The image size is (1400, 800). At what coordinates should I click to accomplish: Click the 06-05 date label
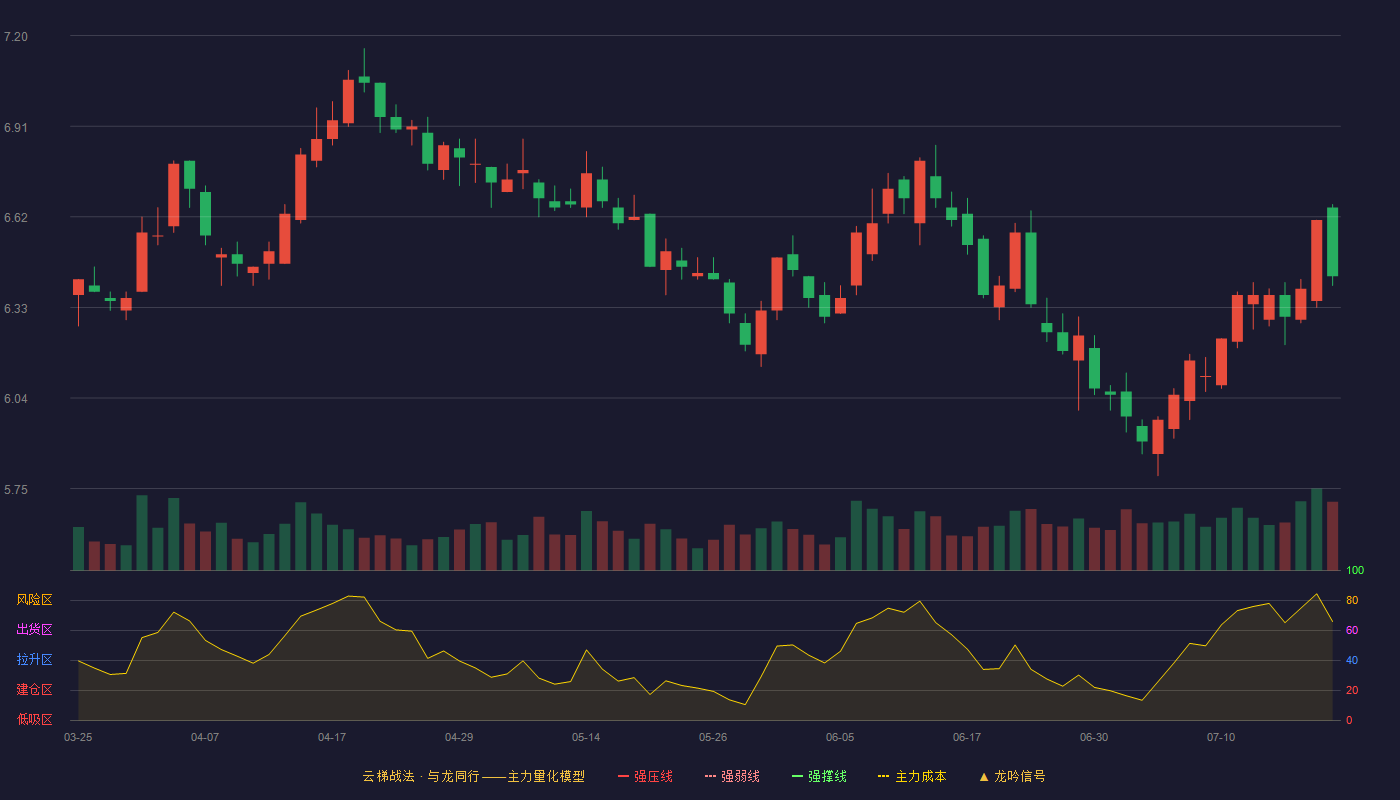click(x=840, y=737)
